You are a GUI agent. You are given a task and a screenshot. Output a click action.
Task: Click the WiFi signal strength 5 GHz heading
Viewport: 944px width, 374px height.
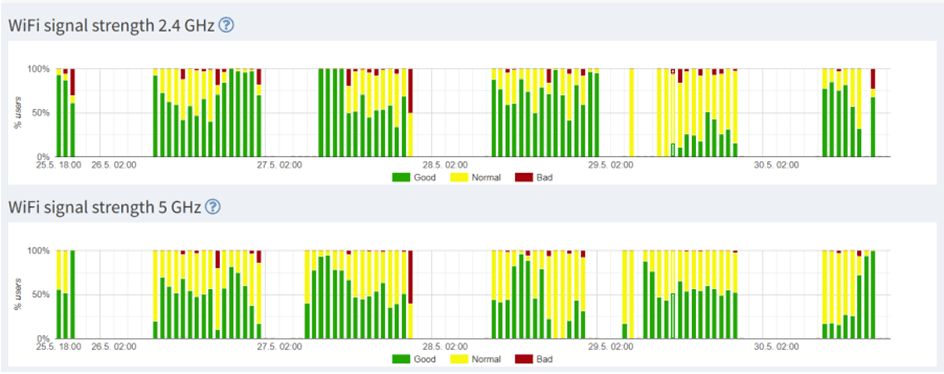pyautogui.click(x=105, y=208)
